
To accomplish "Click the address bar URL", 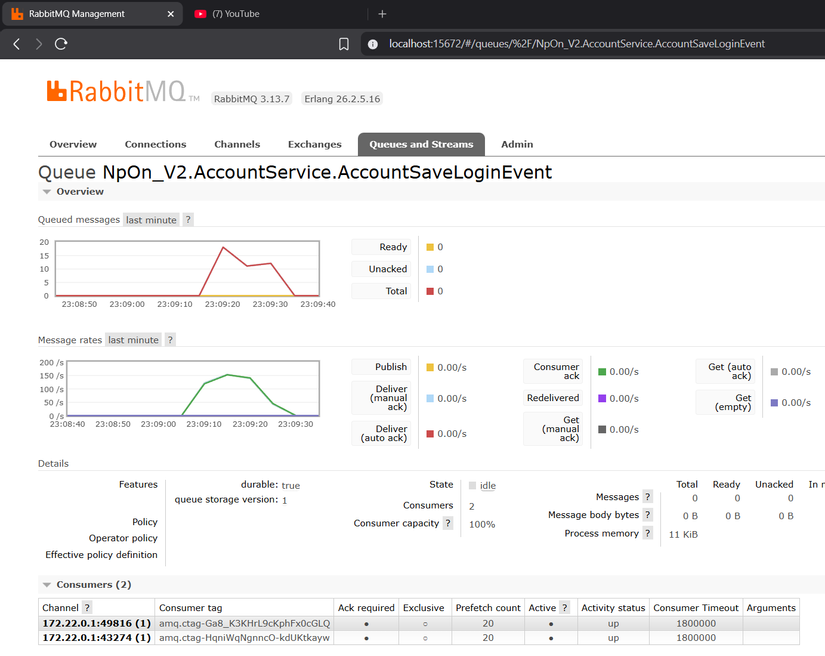I will (x=577, y=44).
